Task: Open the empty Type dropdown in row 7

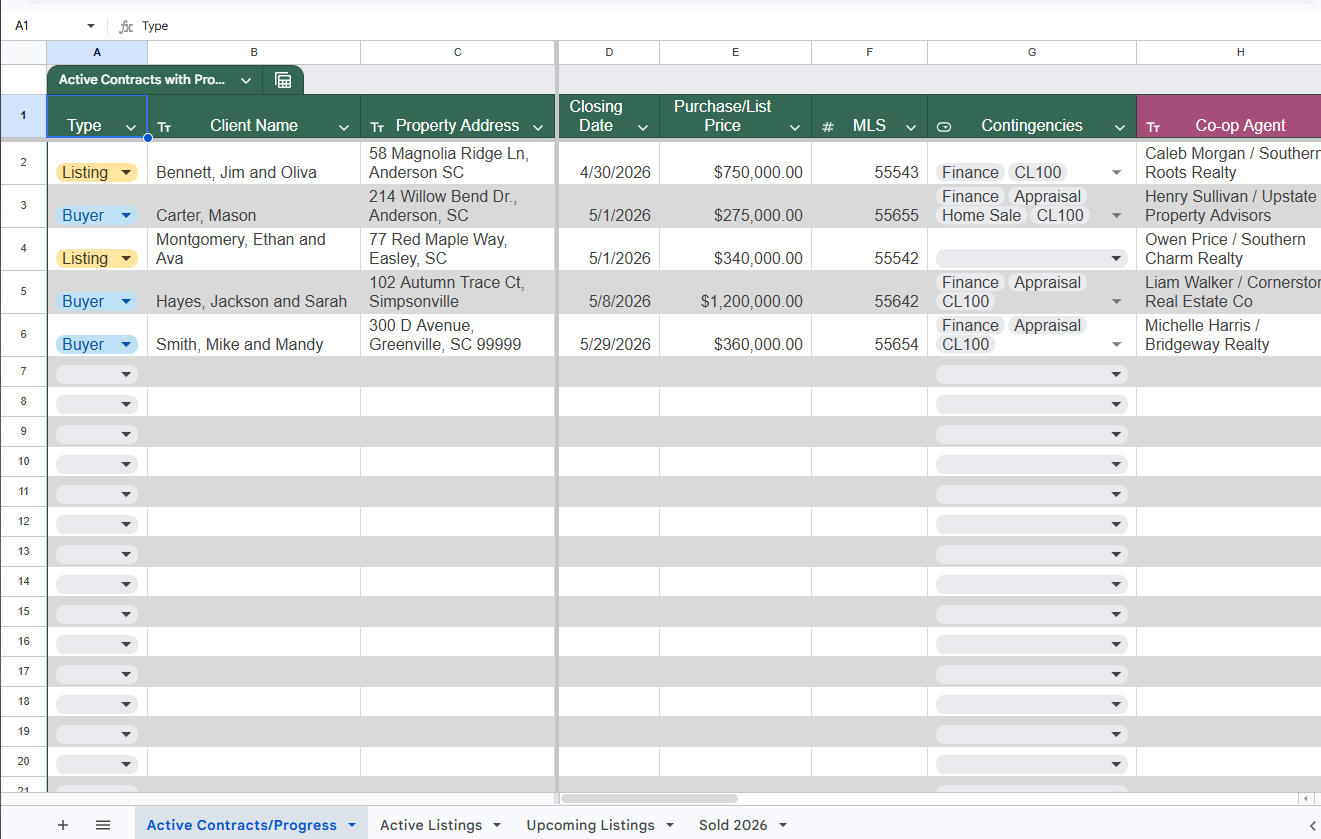Action: point(97,374)
